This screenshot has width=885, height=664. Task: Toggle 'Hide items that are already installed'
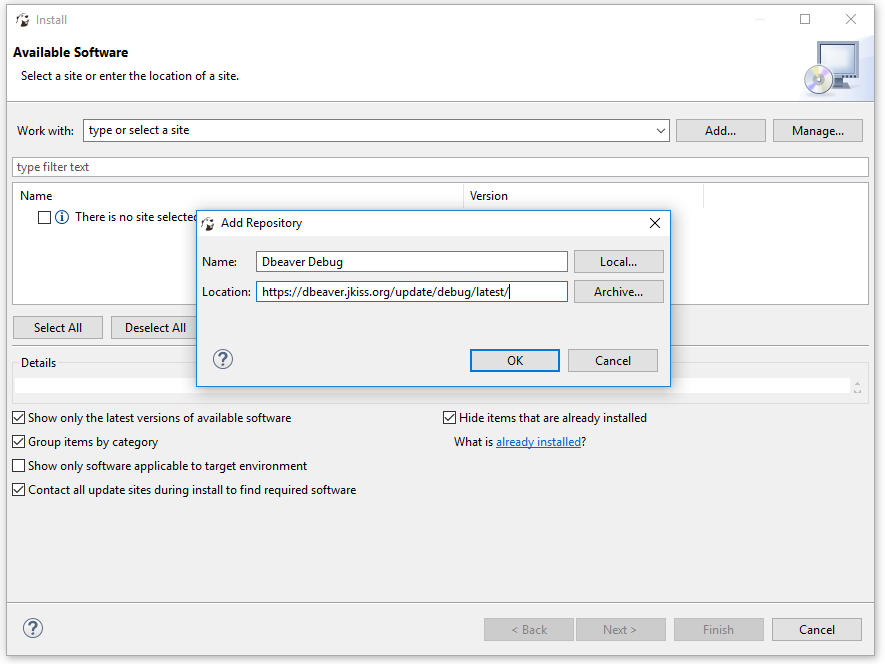pos(449,418)
